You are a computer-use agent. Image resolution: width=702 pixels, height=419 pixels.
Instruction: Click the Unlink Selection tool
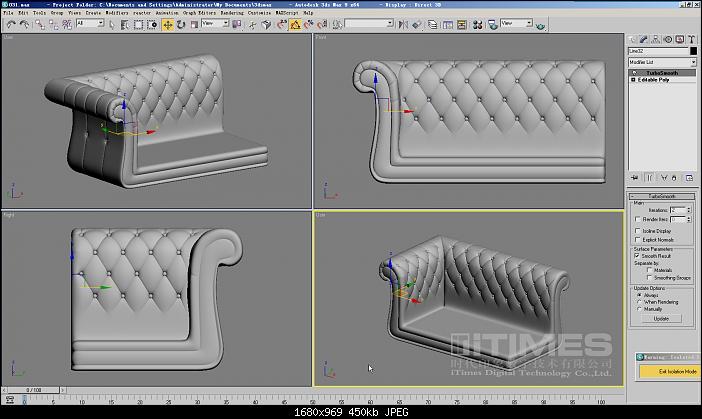tap(53, 25)
